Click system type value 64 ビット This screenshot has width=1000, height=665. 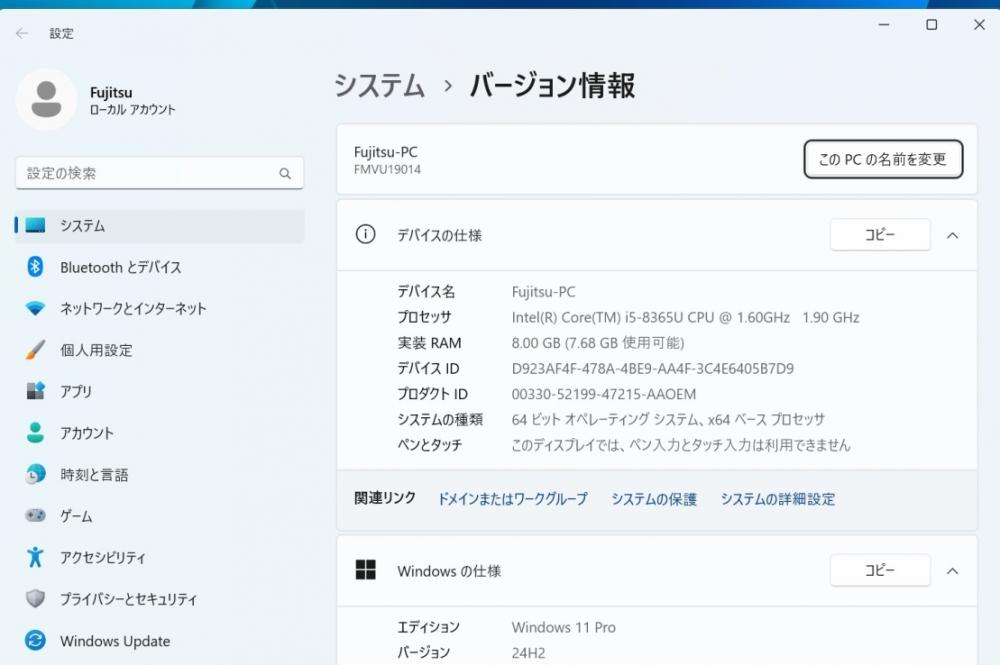point(668,420)
